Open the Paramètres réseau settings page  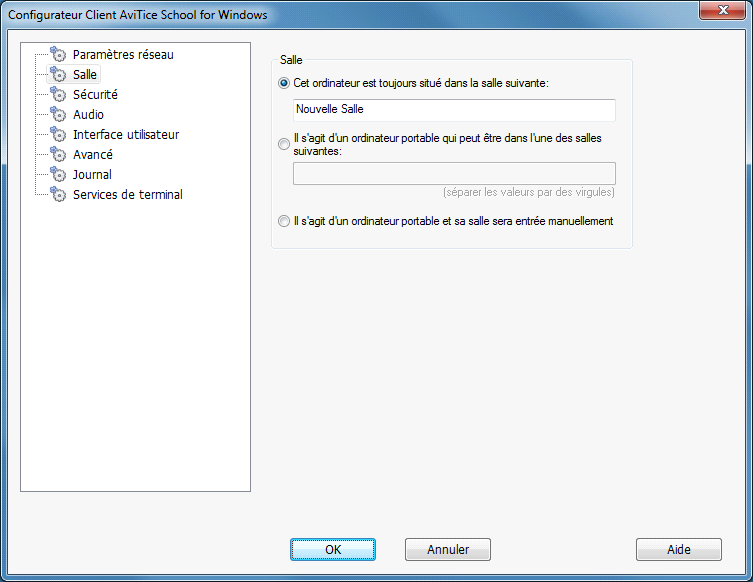[x=123, y=55]
